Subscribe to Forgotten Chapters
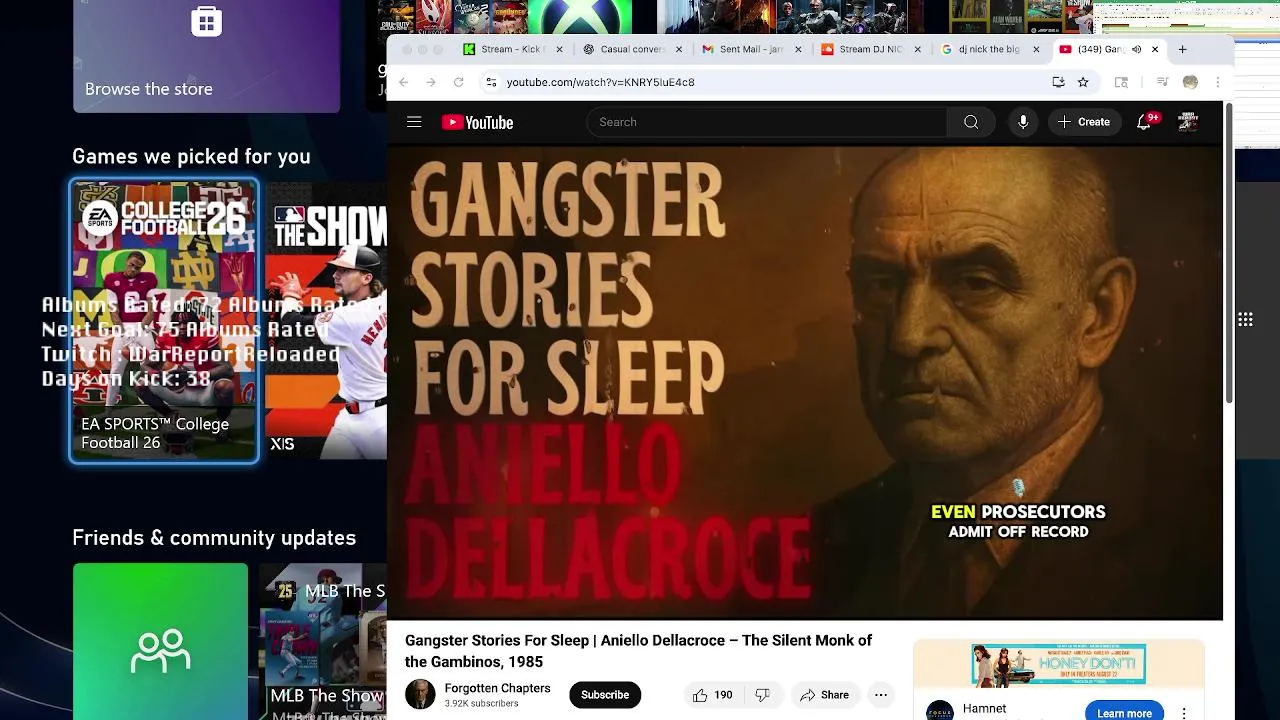Viewport: 1280px width, 720px height. (605, 695)
